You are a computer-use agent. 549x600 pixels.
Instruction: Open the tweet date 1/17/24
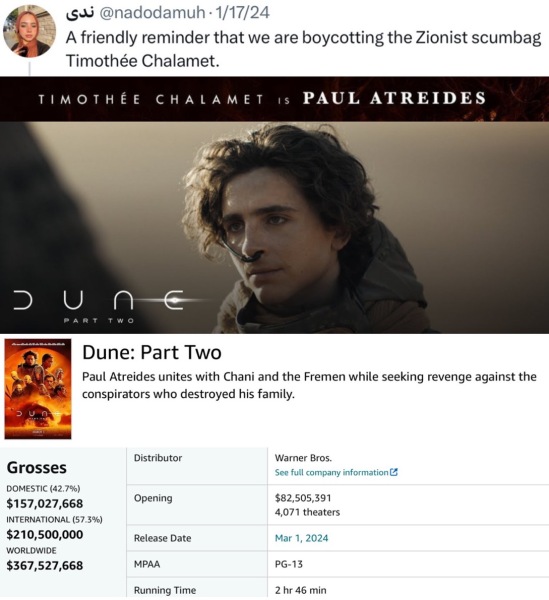[x=243, y=13]
